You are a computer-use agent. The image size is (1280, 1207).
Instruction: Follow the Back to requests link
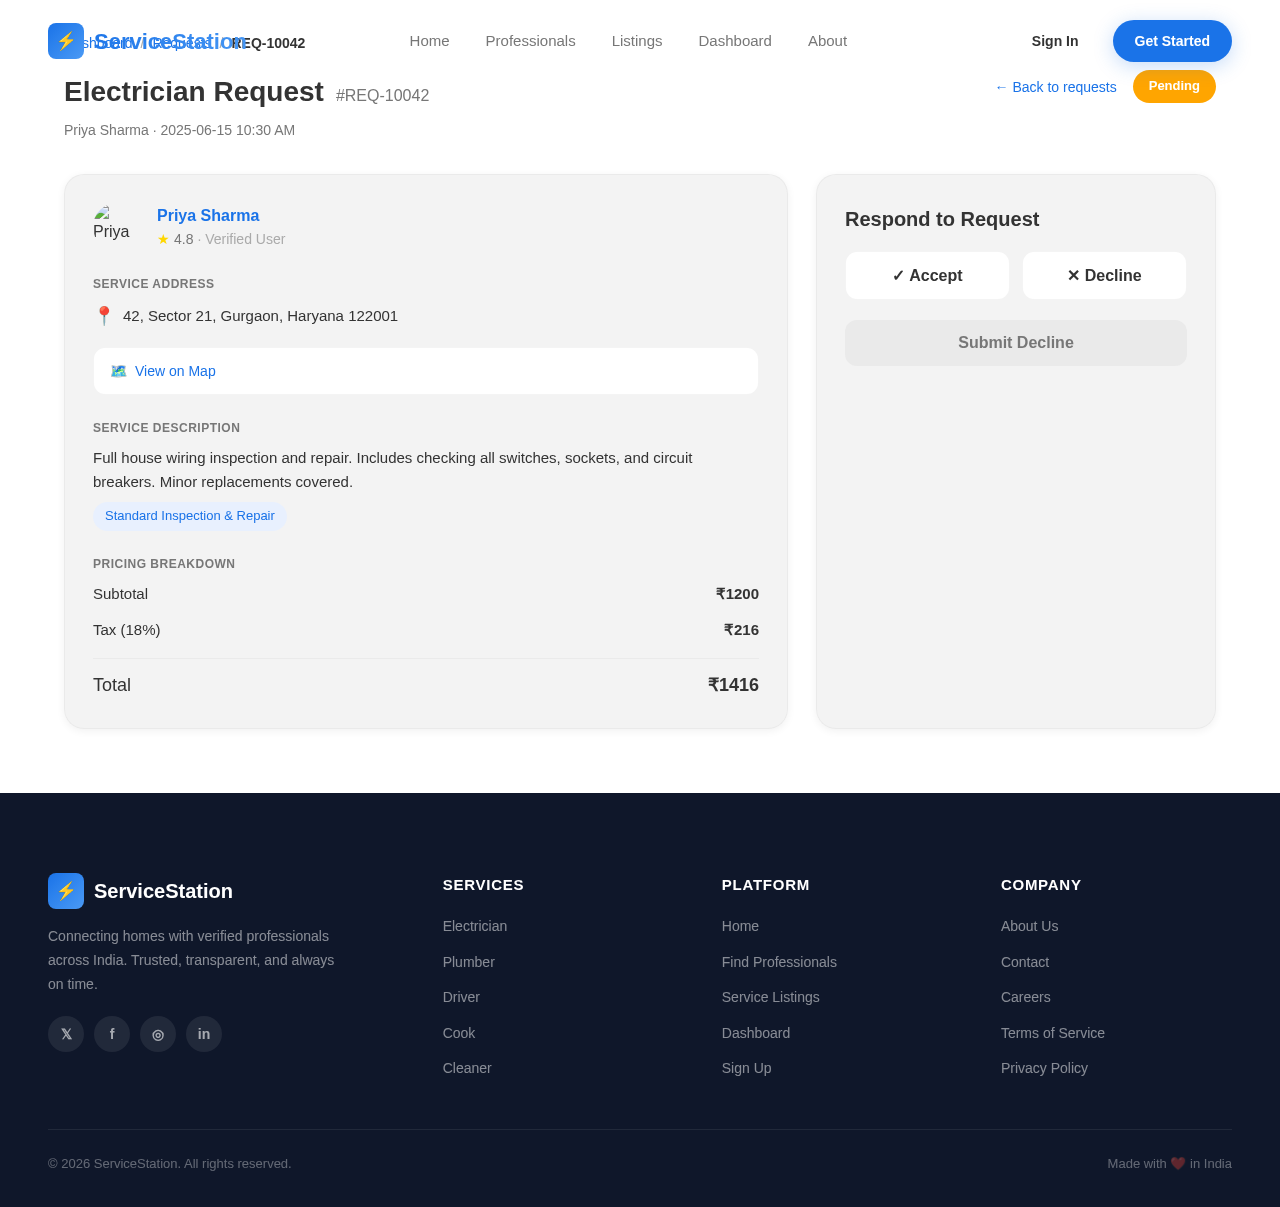(1055, 87)
